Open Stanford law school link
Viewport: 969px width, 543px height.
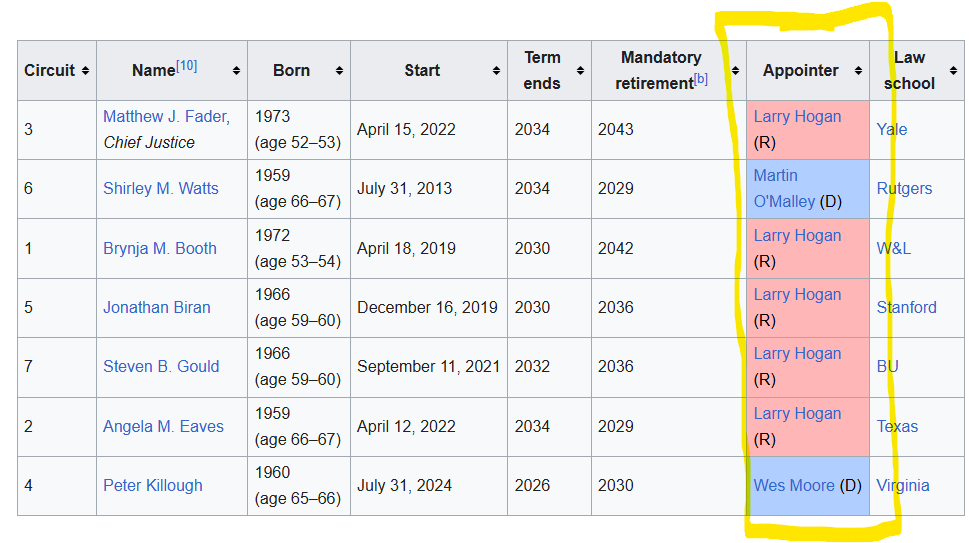coord(907,308)
